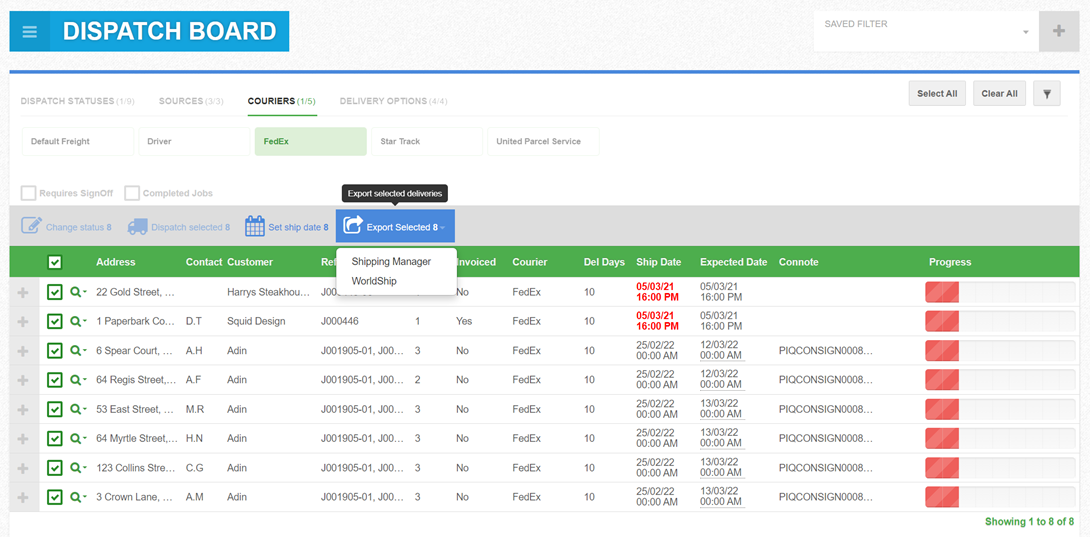Click Squid Design customer cell
Image resolution: width=1090 pixels, height=537 pixels.
(x=256, y=322)
